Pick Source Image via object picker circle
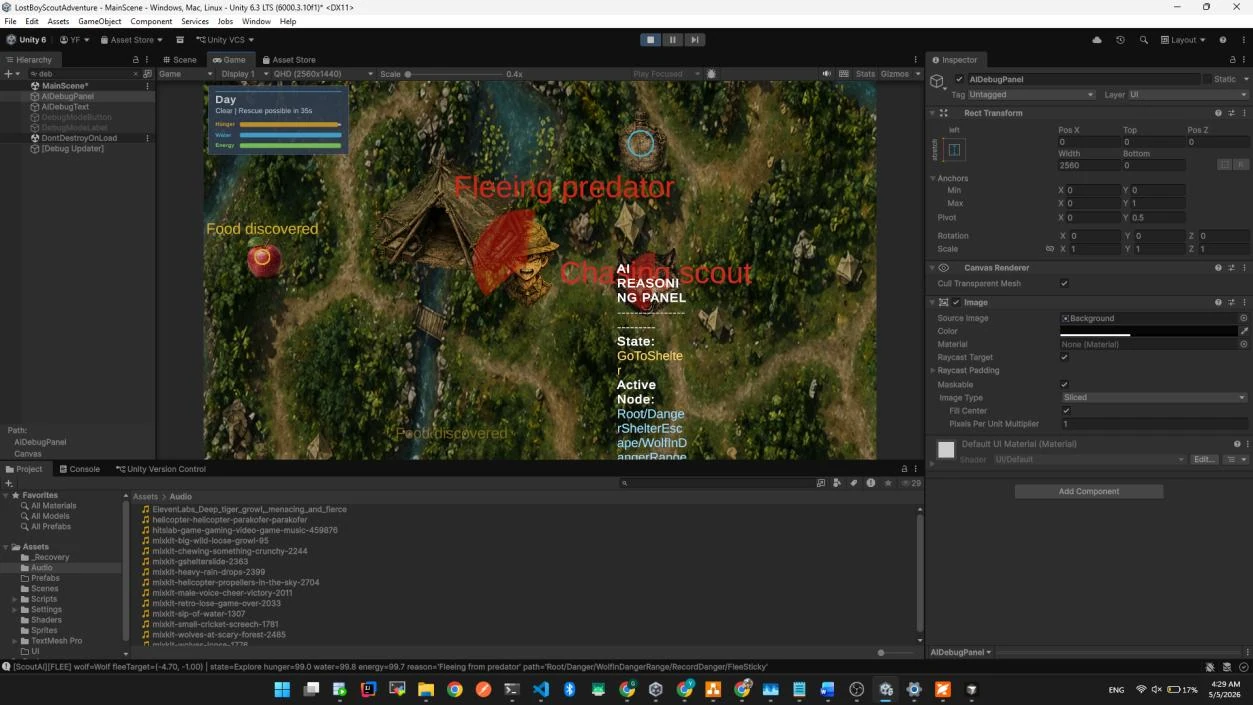 pyautogui.click(x=1243, y=318)
